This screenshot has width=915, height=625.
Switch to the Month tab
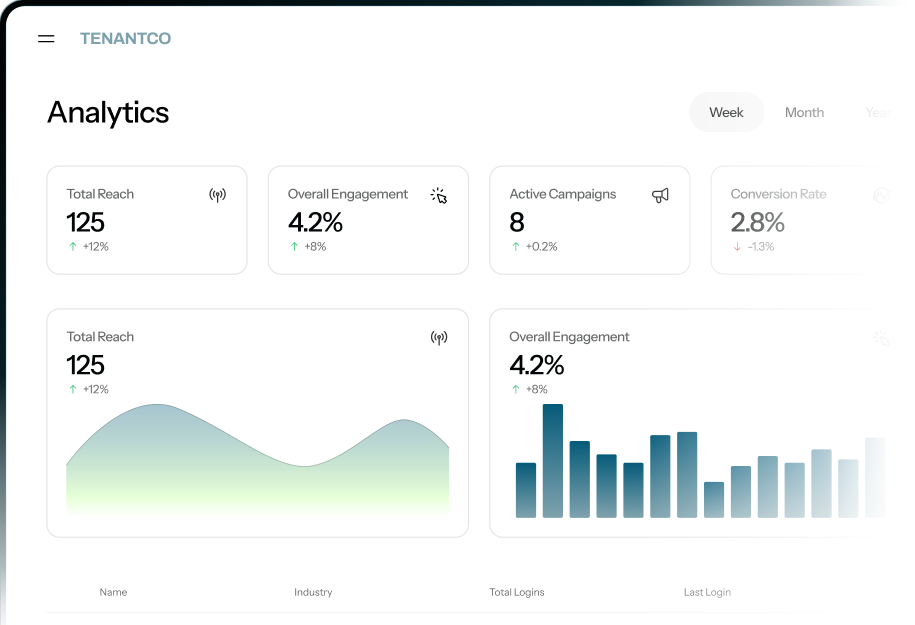[x=804, y=112]
